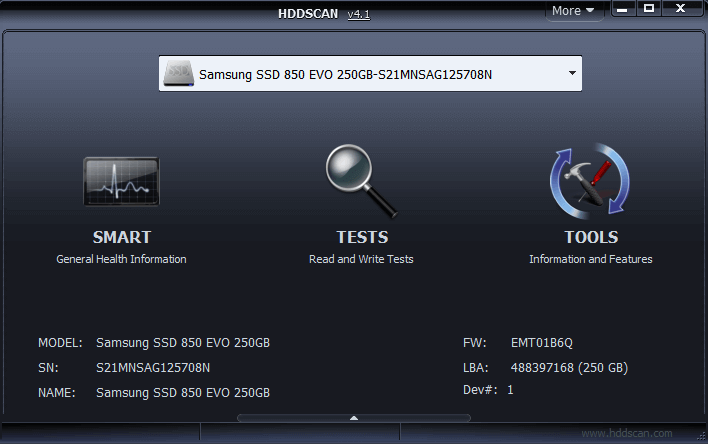708x444 pixels.
Task: Open the More menu
Action: coord(573,10)
